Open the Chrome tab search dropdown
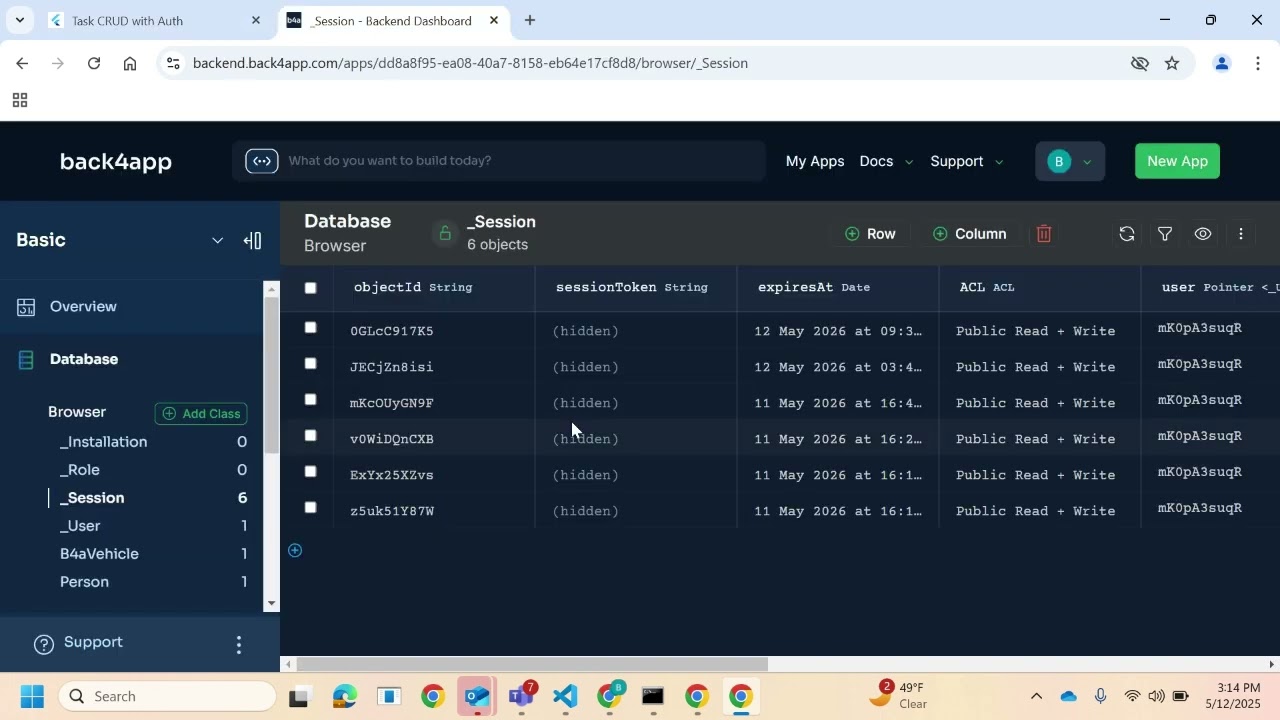The height and width of the screenshot is (720, 1280). tap(19, 20)
